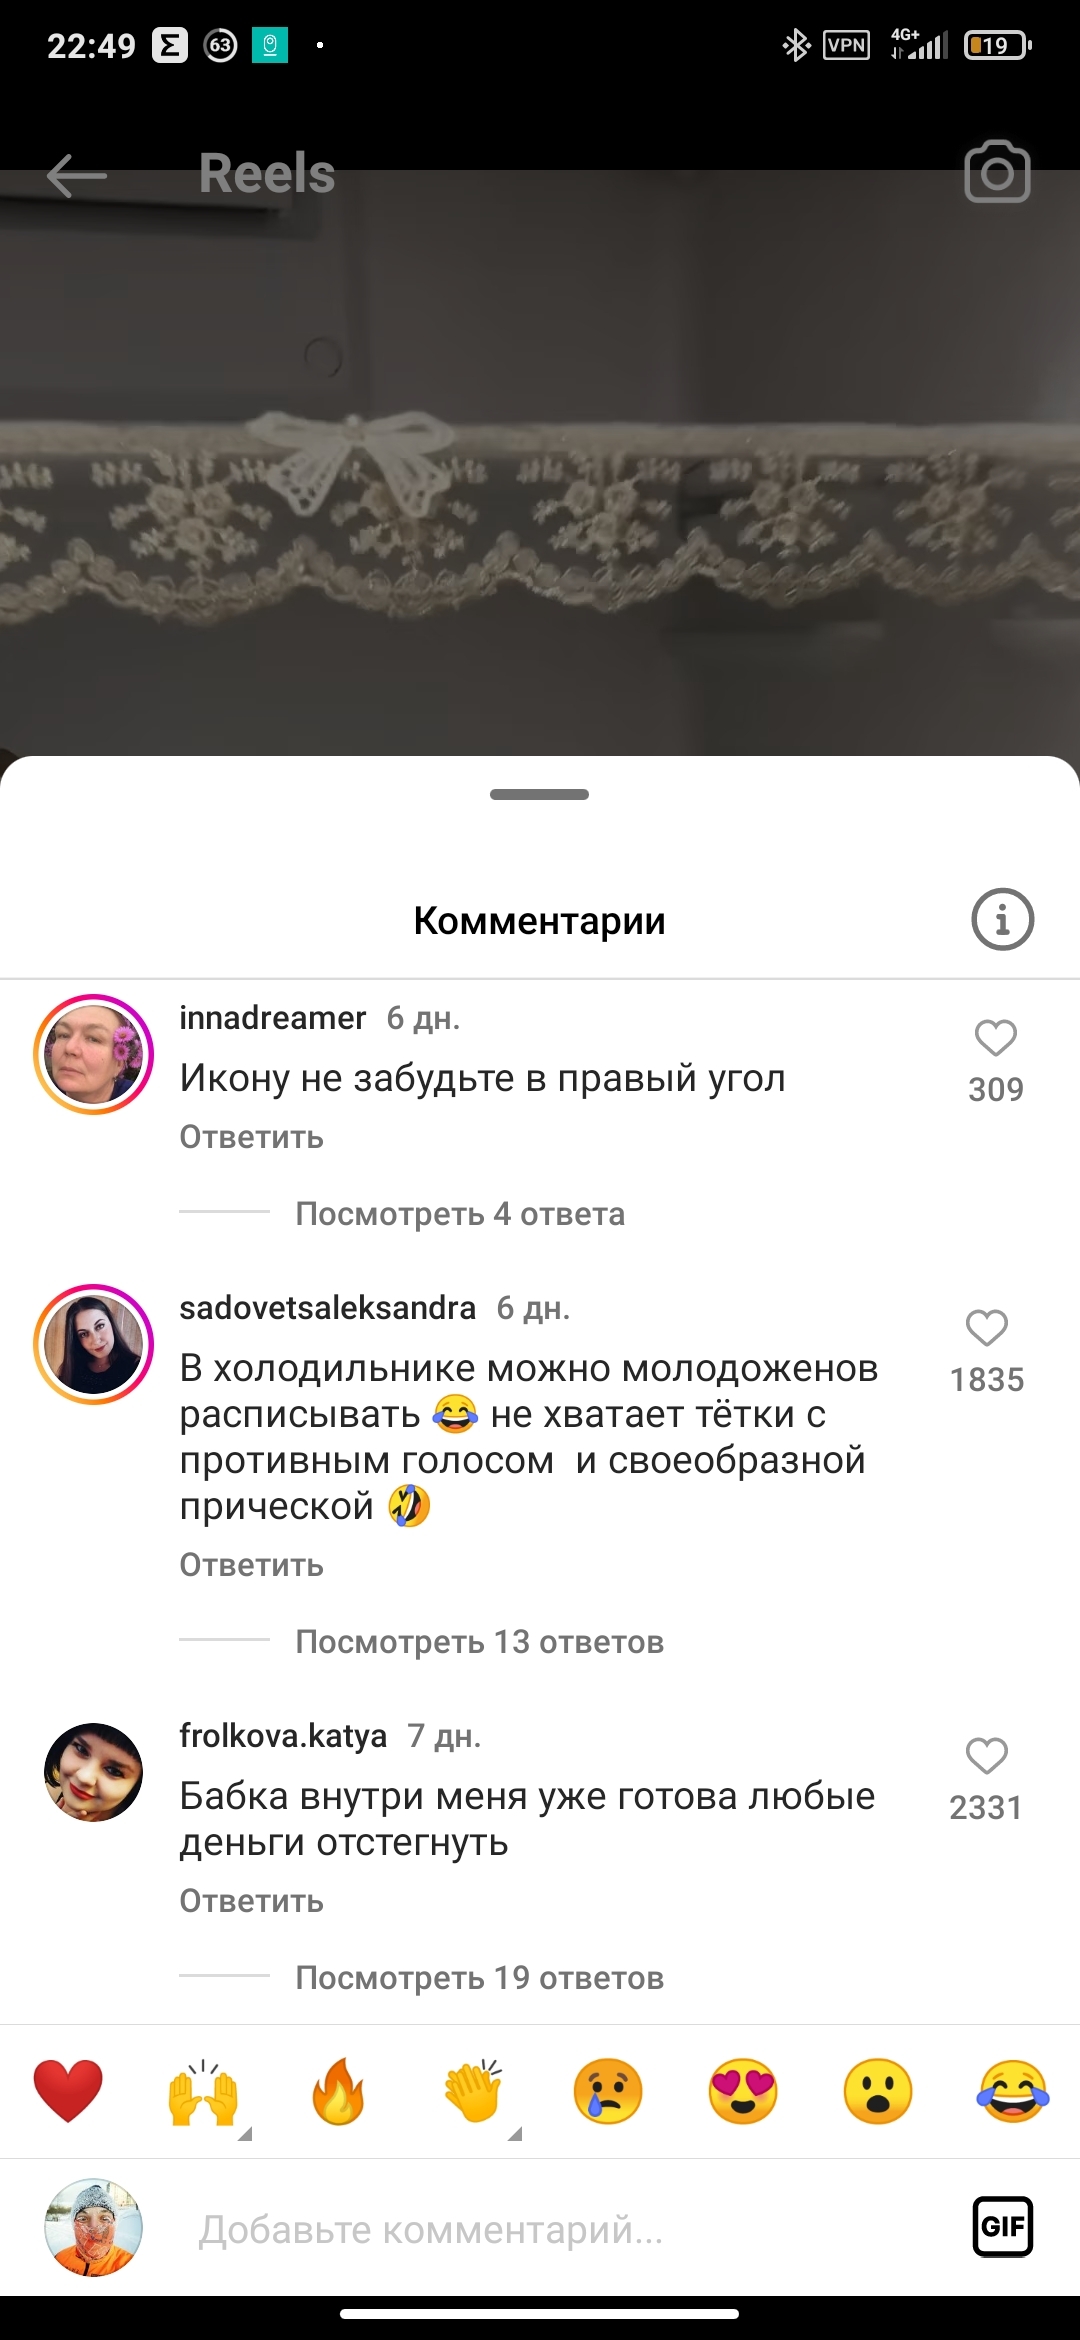Insert the clapping hands emoji
Viewport: 1080px width, 2340px height.
pyautogui.click(x=473, y=2091)
